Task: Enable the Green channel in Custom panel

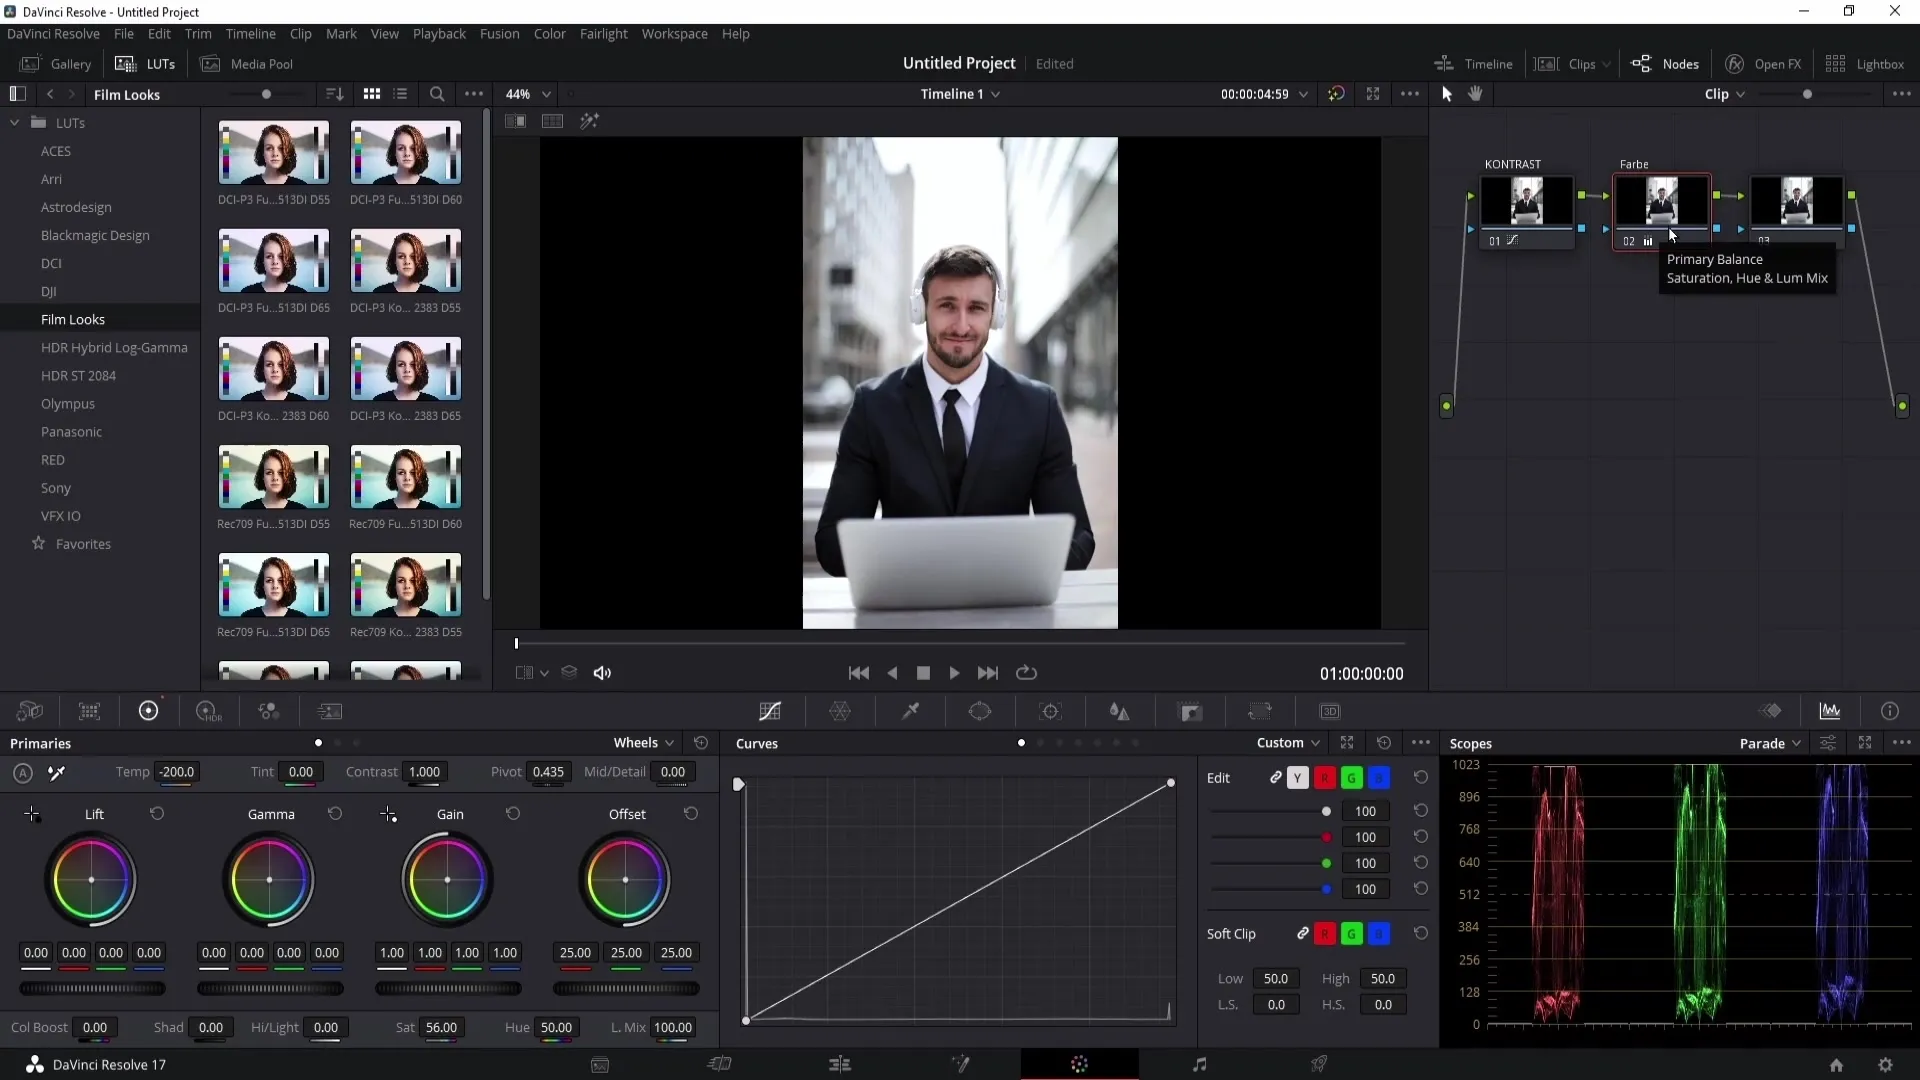Action: [x=1350, y=778]
